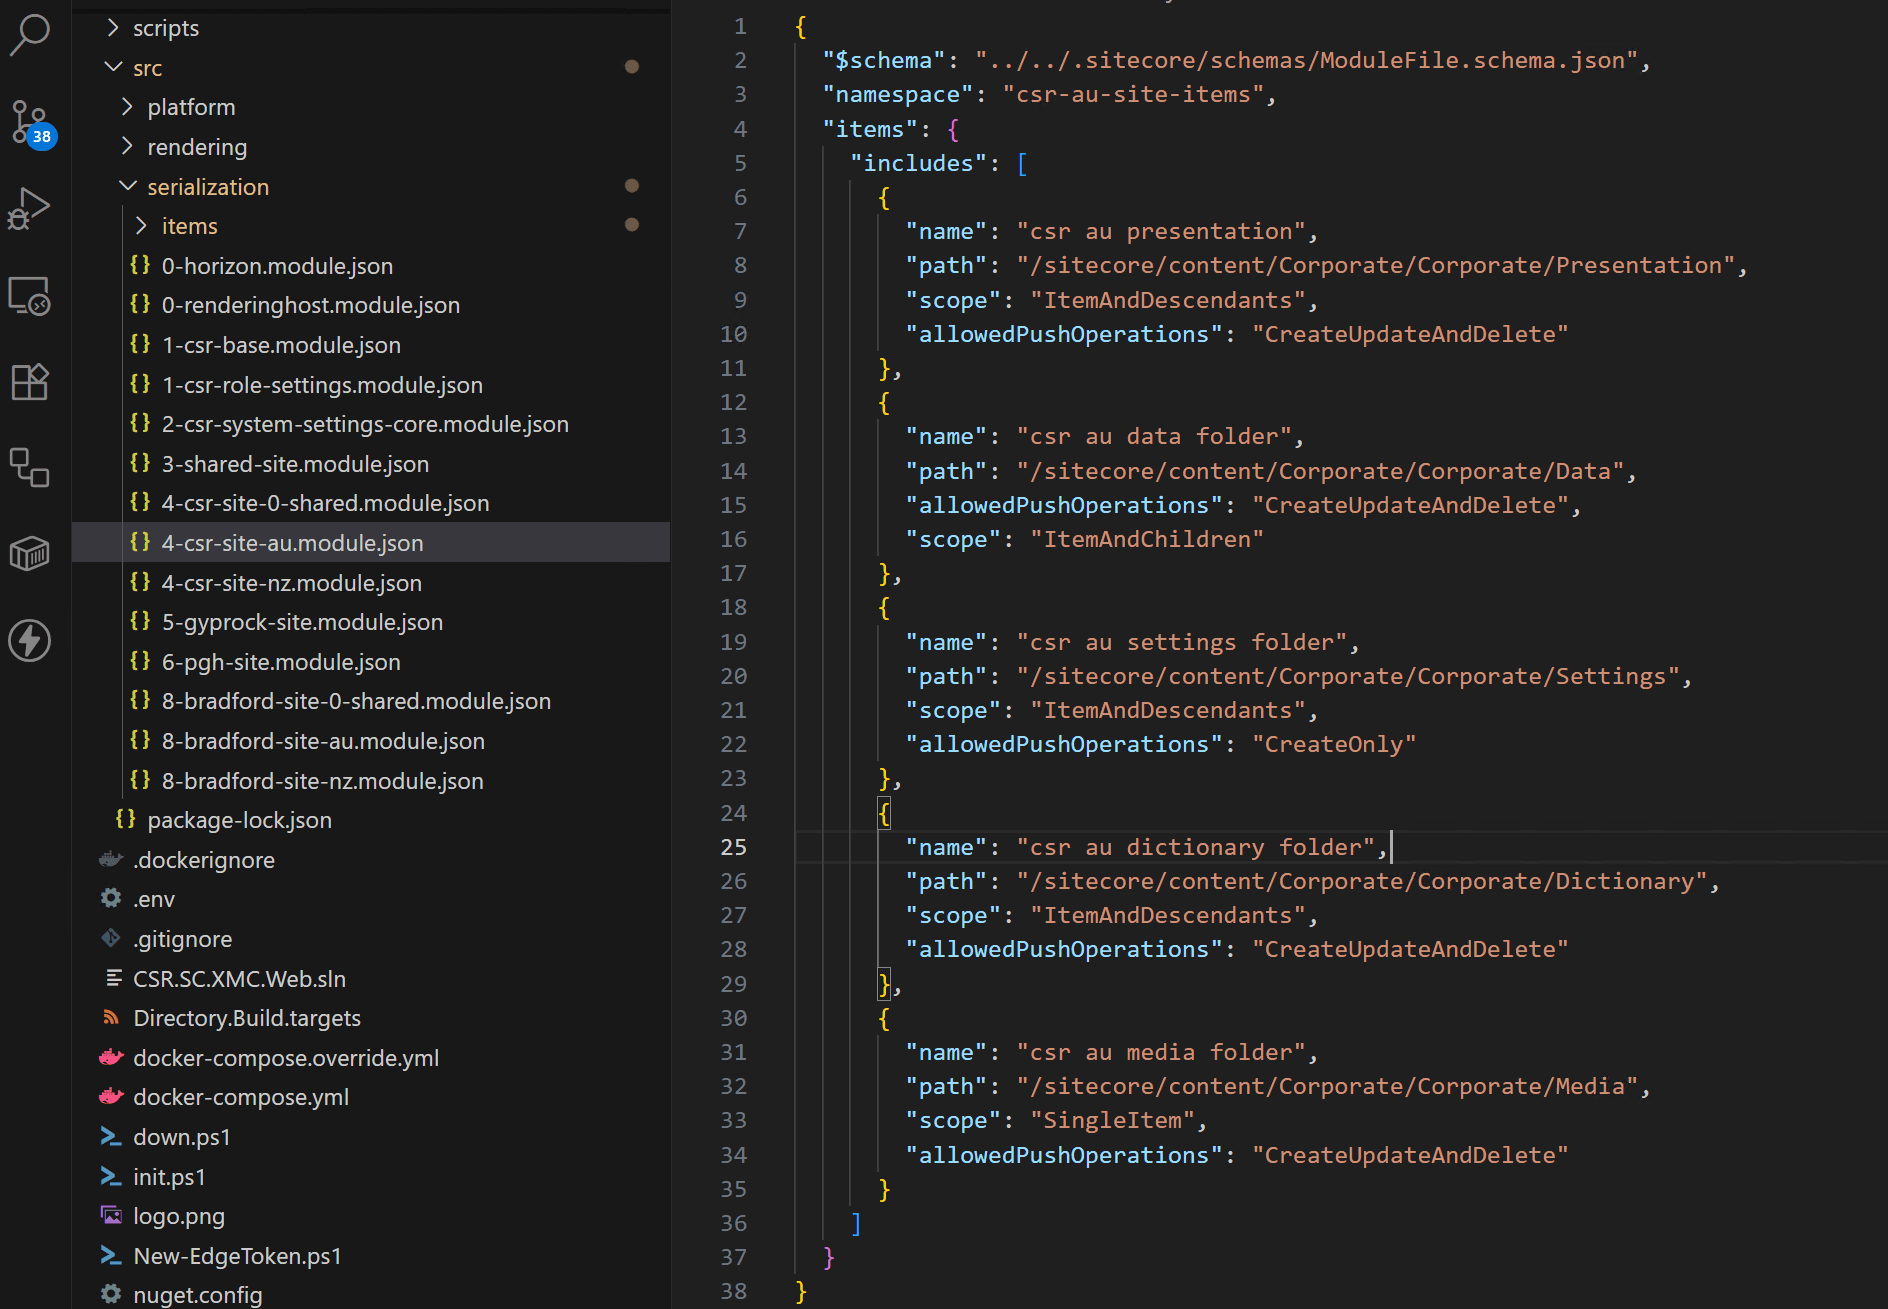The width and height of the screenshot is (1888, 1309).
Task: Open 0-horizon.module.json file
Action: [x=277, y=266]
